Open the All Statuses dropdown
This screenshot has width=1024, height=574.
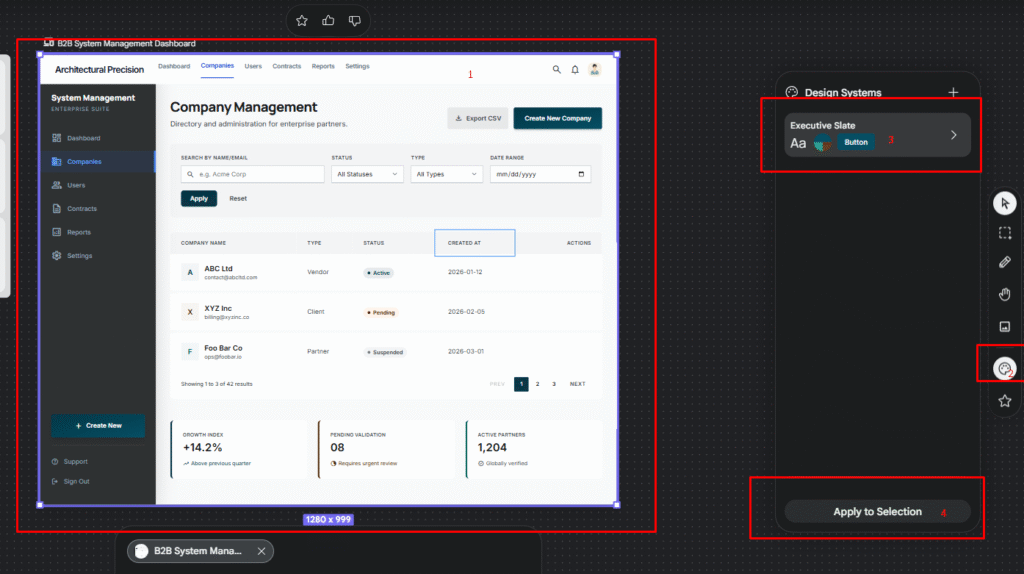(367, 174)
